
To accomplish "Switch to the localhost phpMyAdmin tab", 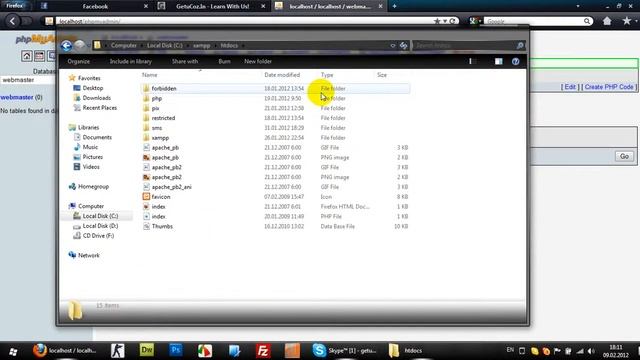I will click(x=330, y=6).
